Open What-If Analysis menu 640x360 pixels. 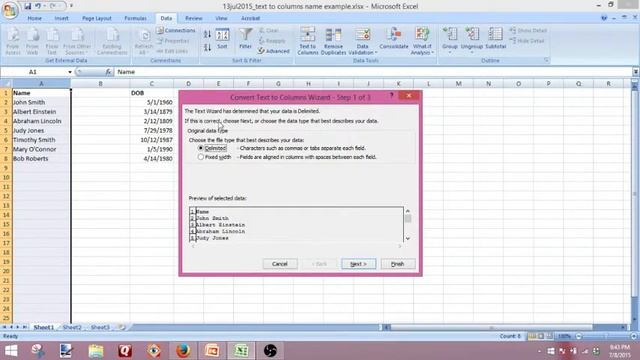422,41
